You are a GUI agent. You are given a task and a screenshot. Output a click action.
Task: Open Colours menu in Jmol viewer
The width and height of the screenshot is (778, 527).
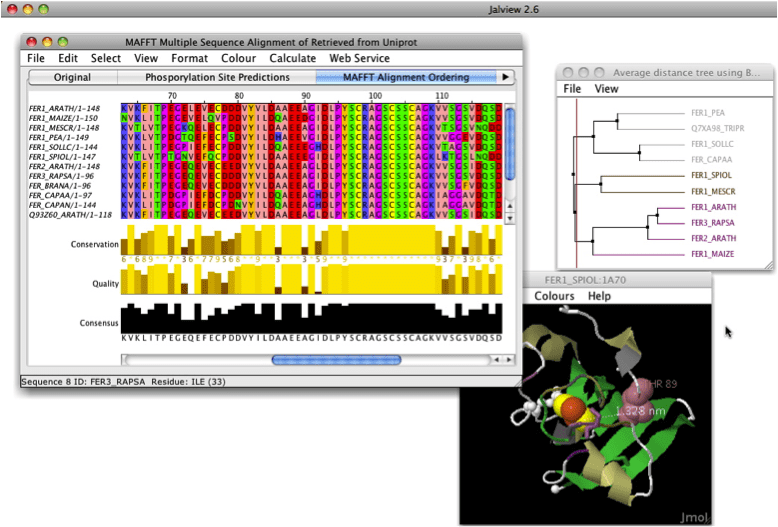point(554,296)
